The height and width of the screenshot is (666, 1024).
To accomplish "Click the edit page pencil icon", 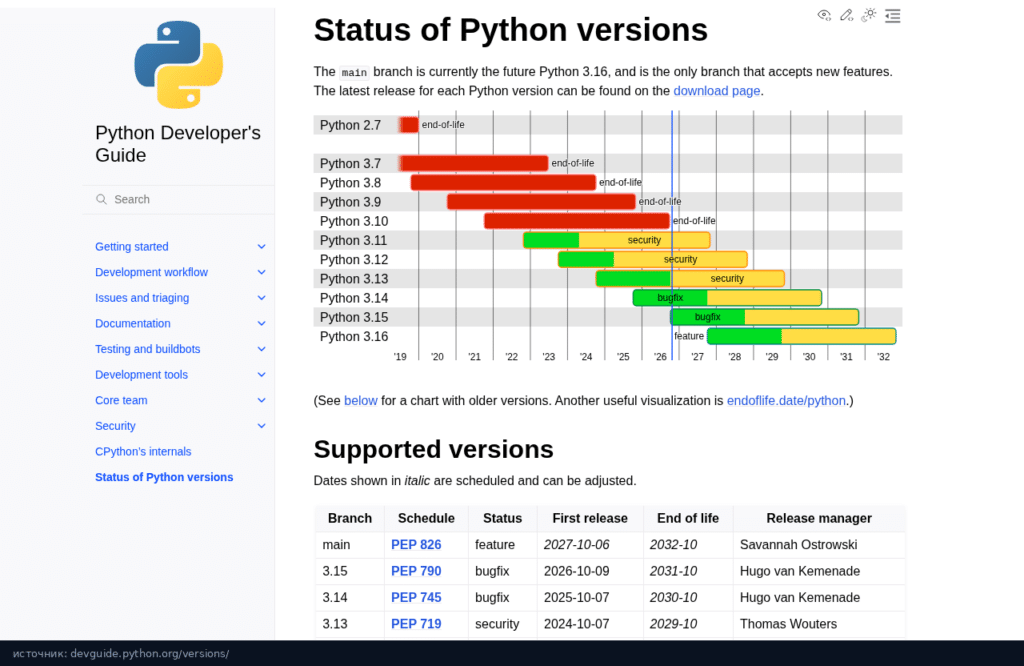I will coord(846,15).
